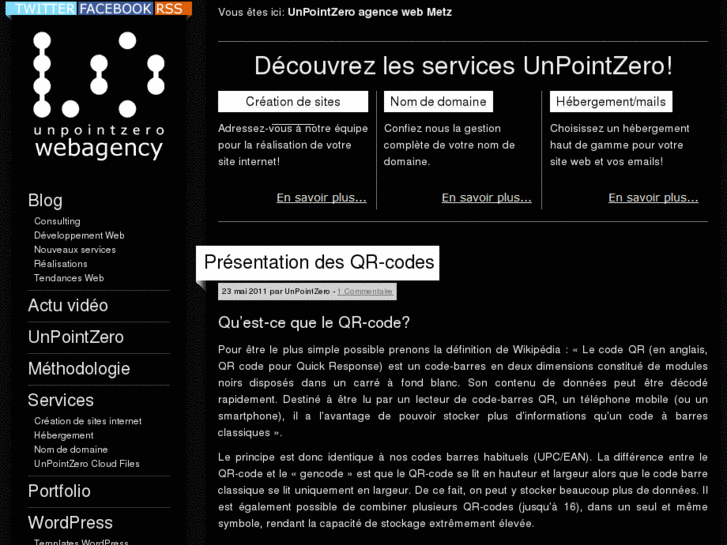
Task: Click the 23 mai 2011 par UnPointZero text
Action: point(275,291)
